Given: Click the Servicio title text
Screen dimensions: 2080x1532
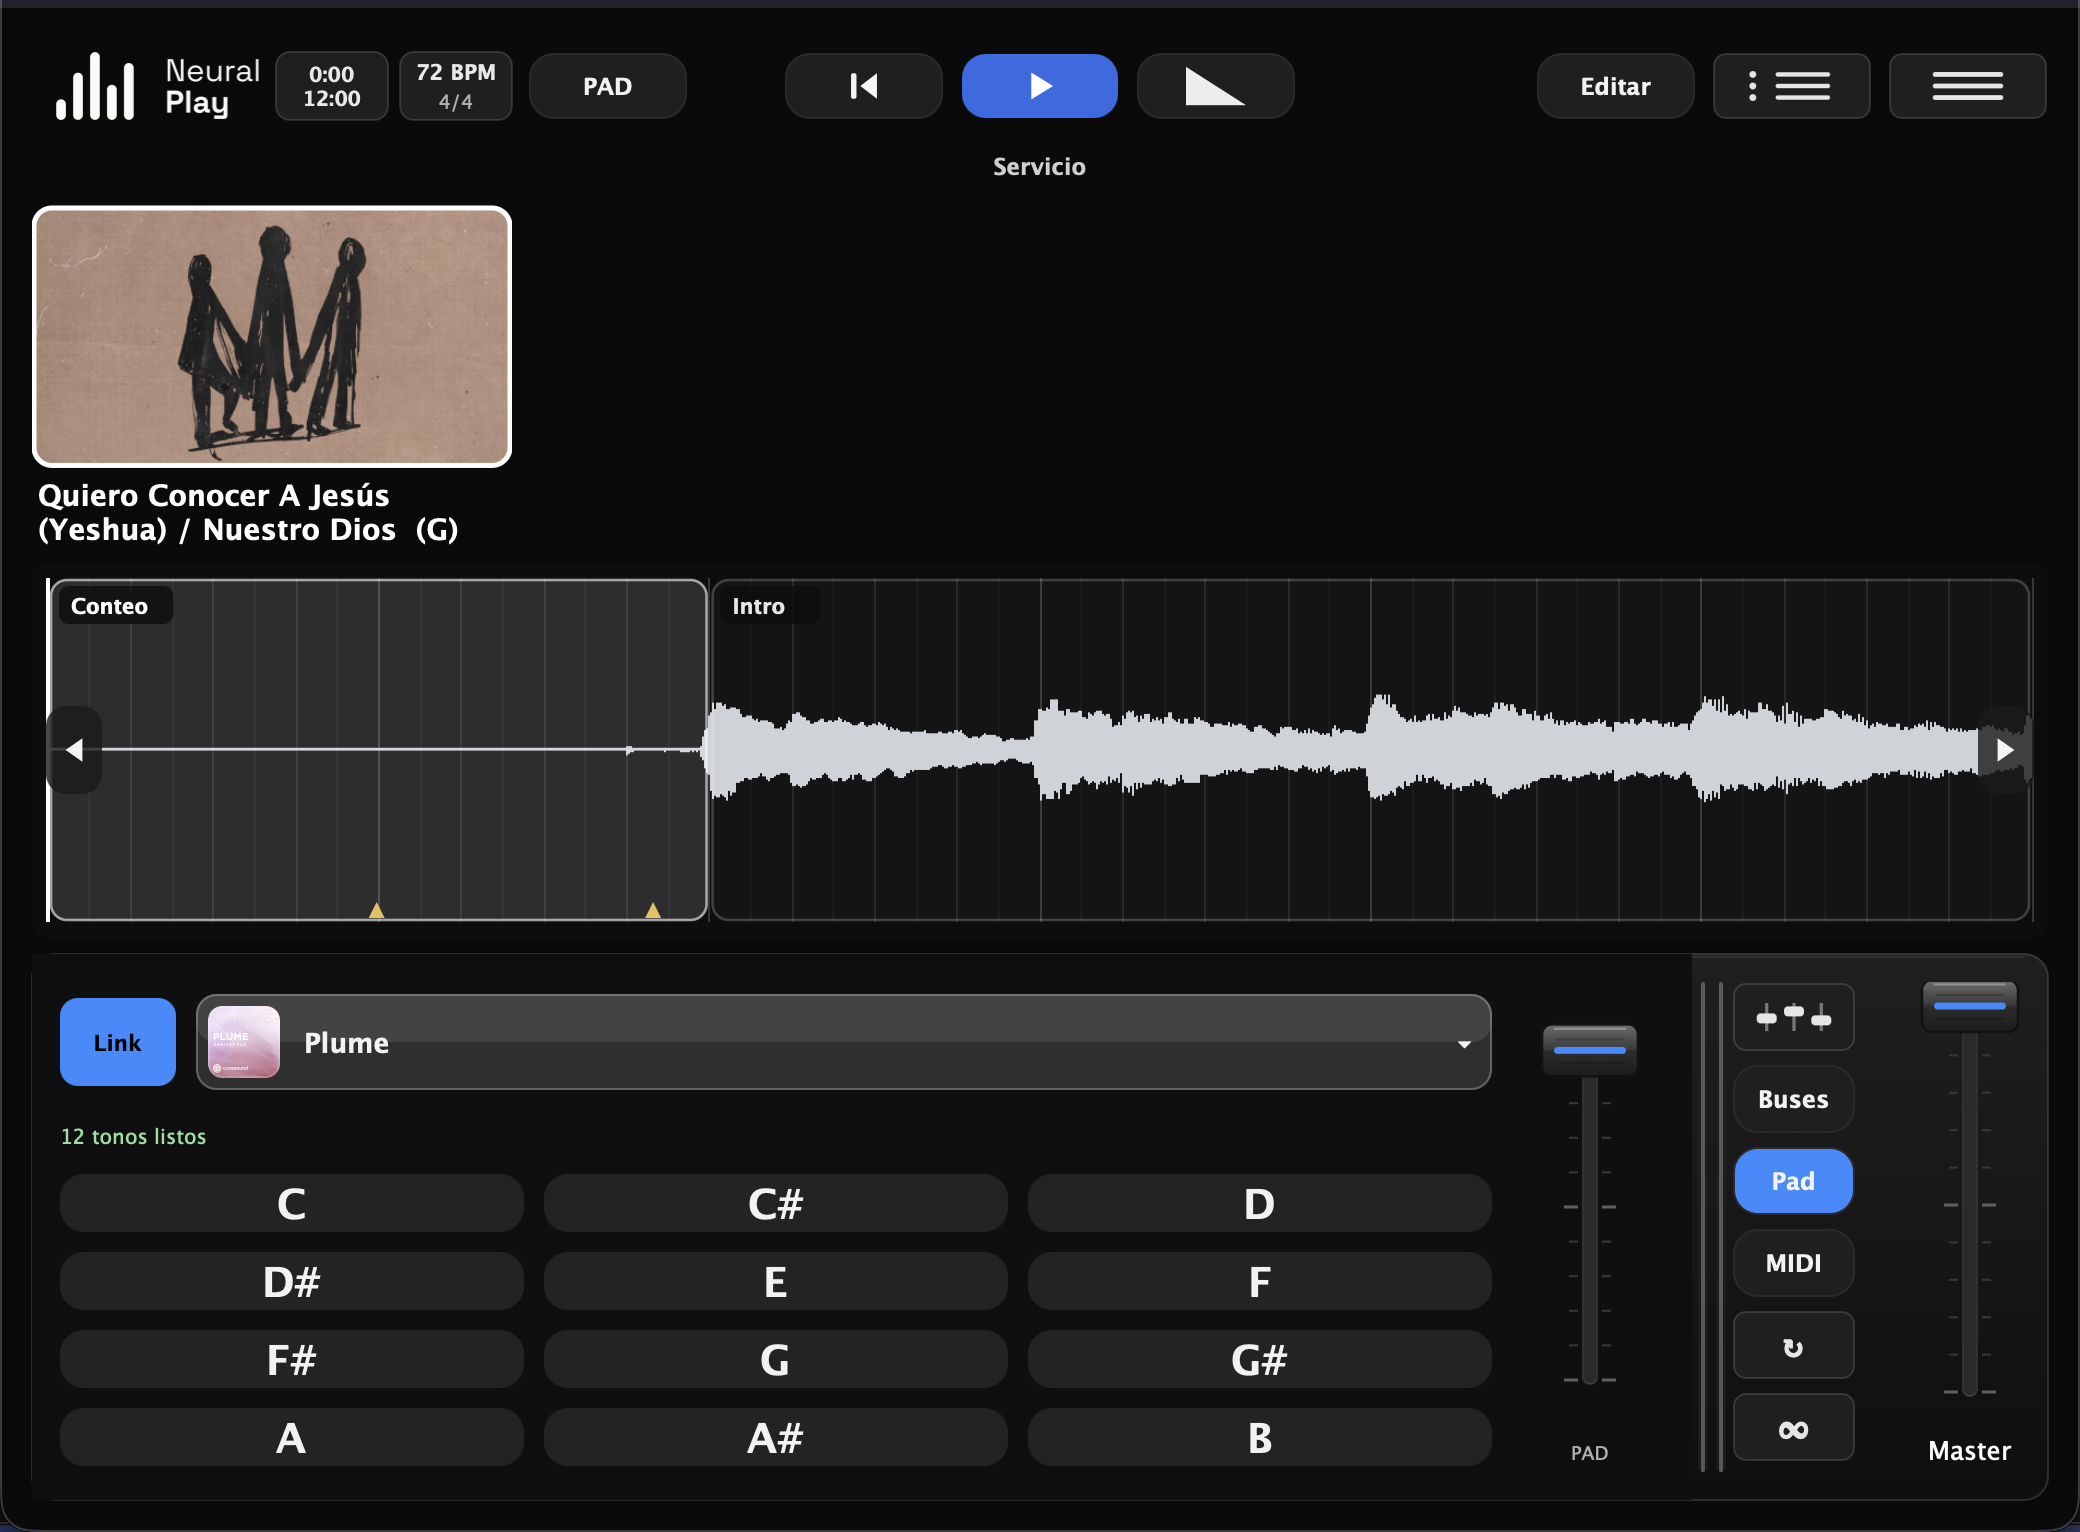Looking at the screenshot, I should 1039,167.
